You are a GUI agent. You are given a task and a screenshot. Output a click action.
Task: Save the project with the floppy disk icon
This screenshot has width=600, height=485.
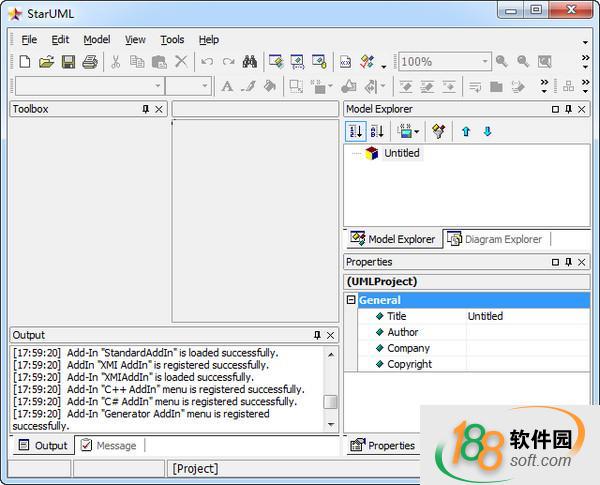(x=68, y=62)
